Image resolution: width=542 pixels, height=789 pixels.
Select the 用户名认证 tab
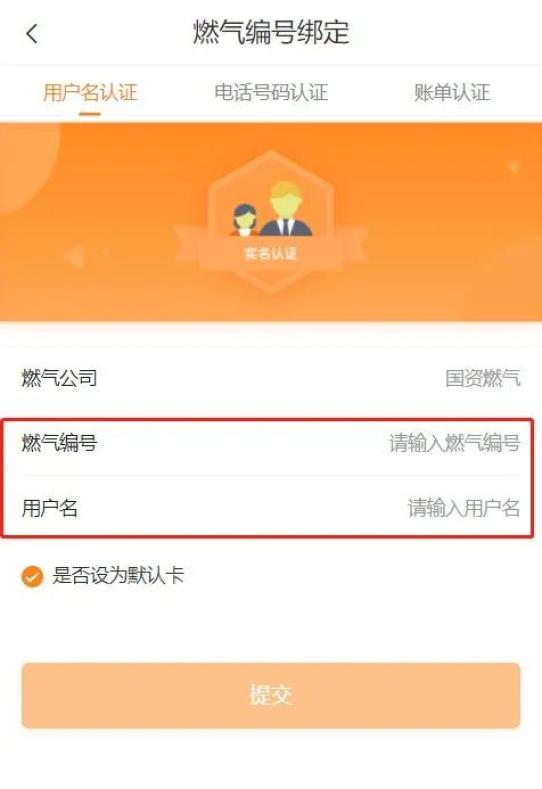pos(90,93)
